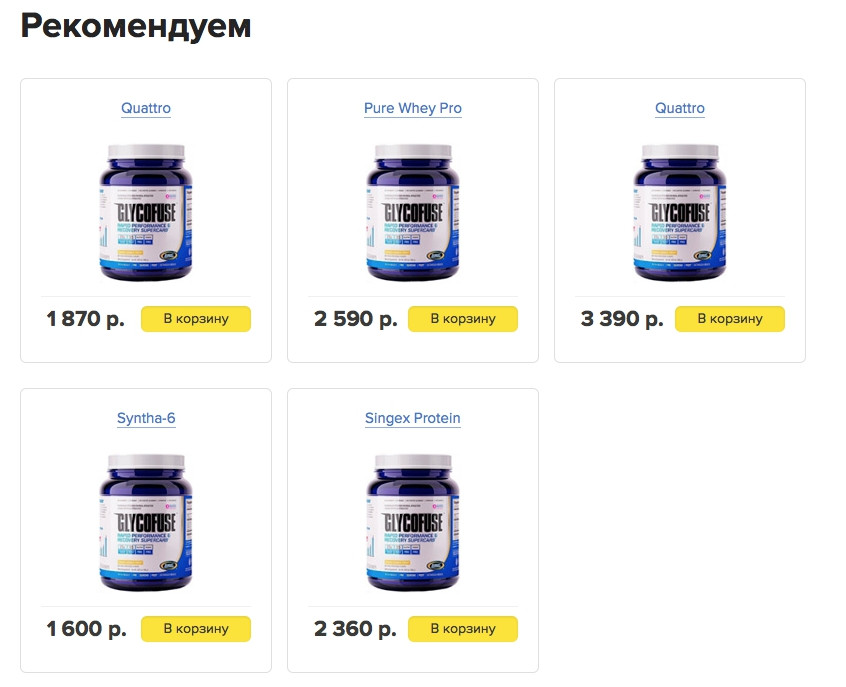Add the 1 870 р. Quattro to cart

click(196, 319)
